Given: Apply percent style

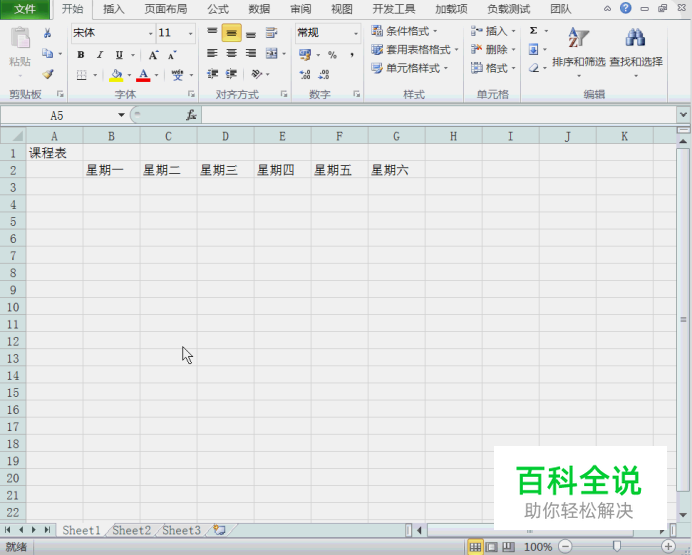Looking at the screenshot, I should (332, 55).
